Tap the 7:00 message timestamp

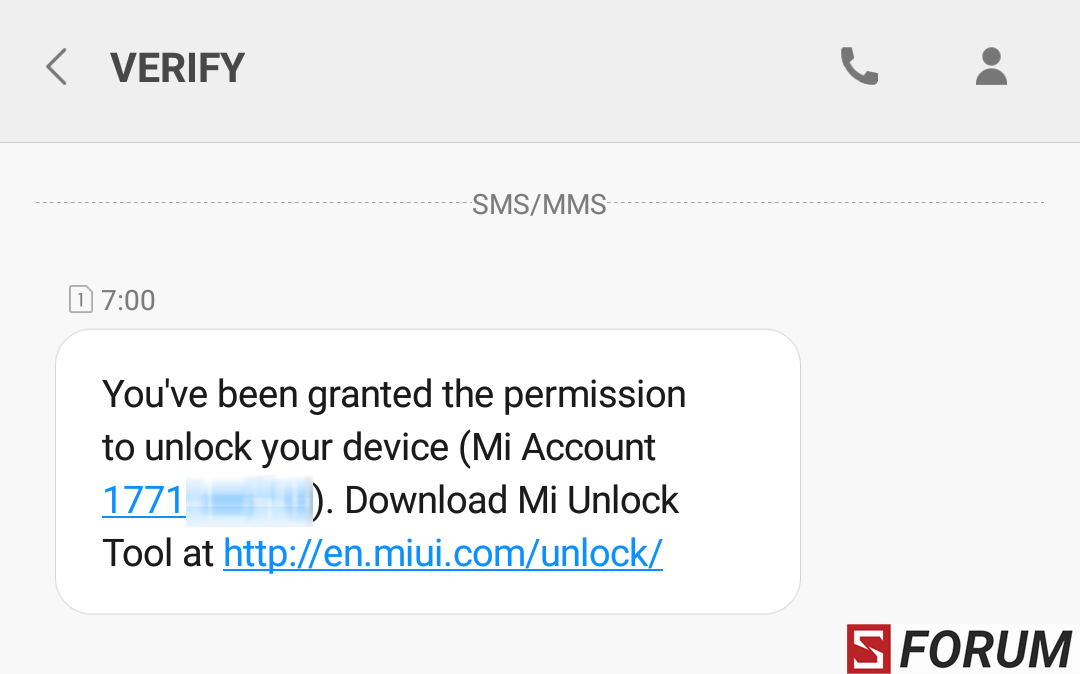(x=129, y=300)
